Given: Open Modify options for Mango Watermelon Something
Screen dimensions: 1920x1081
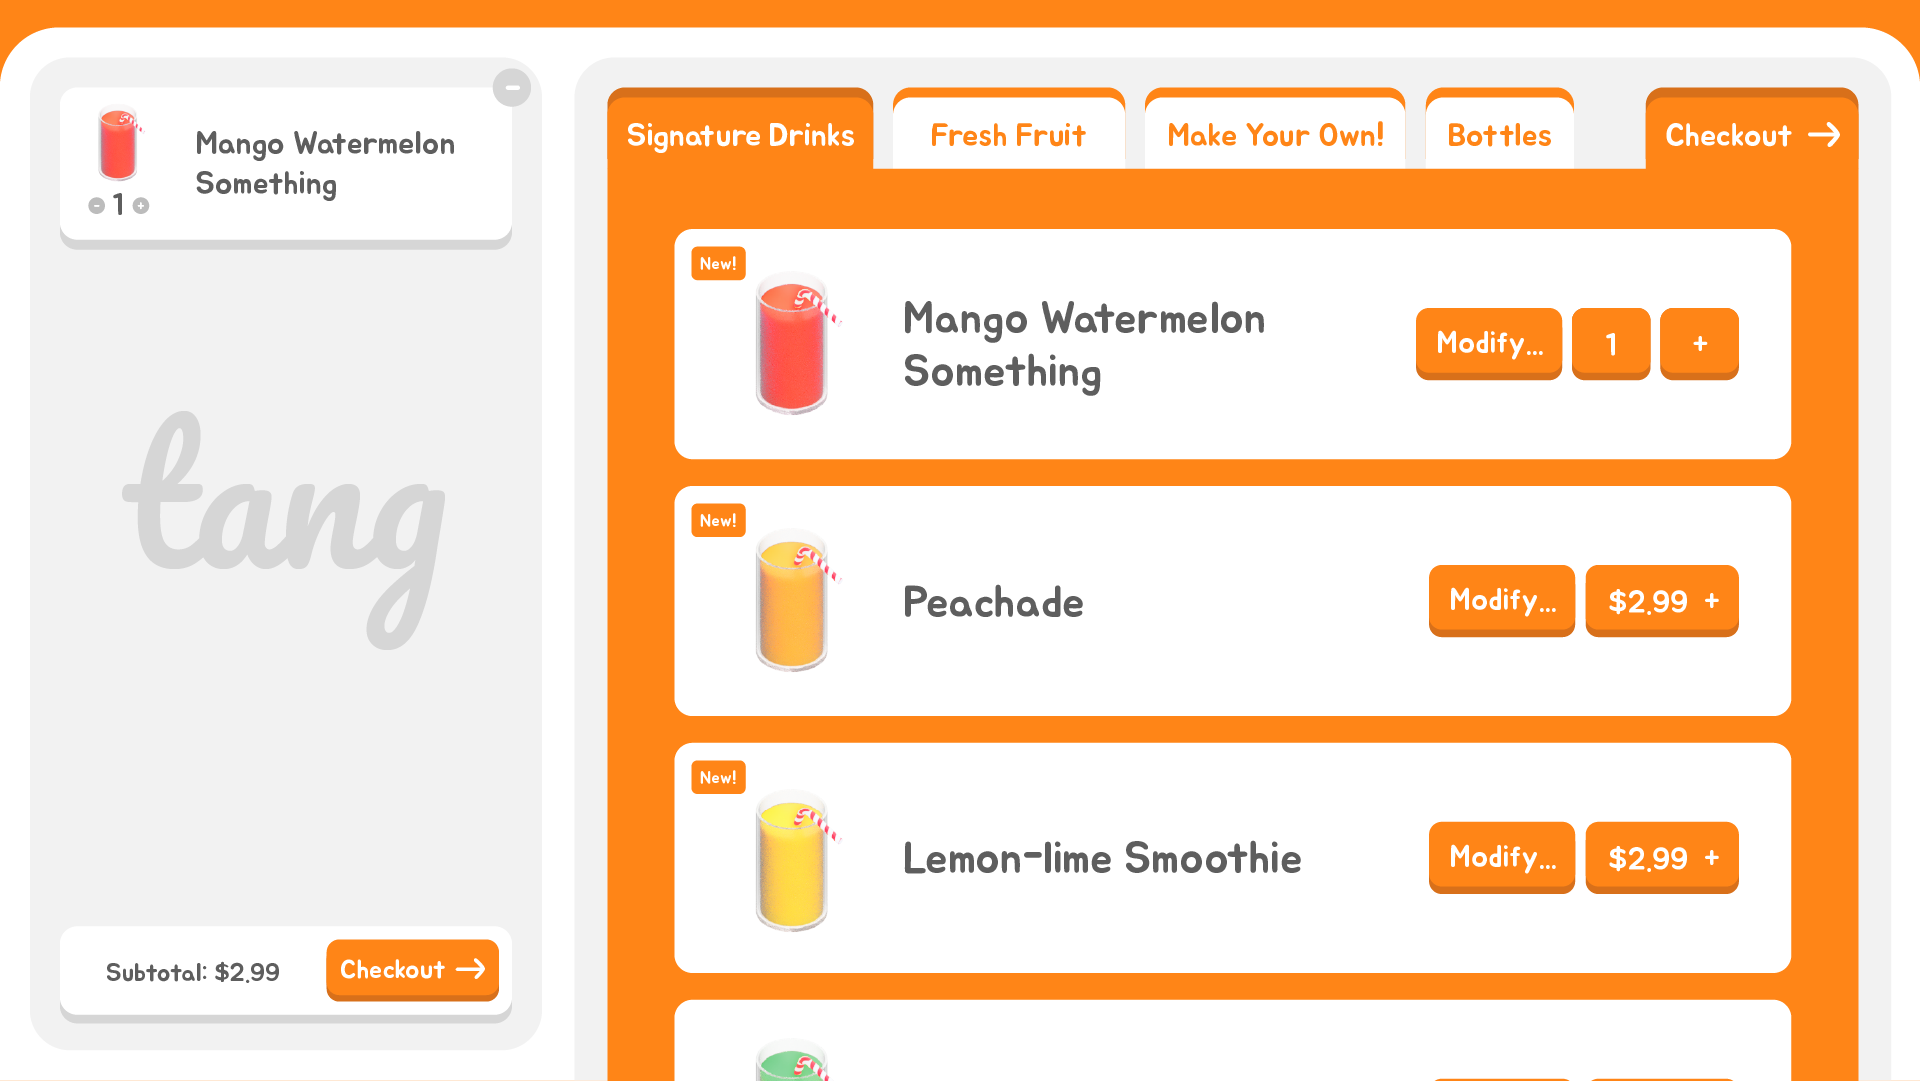Looking at the screenshot, I should click(1488, 343).
